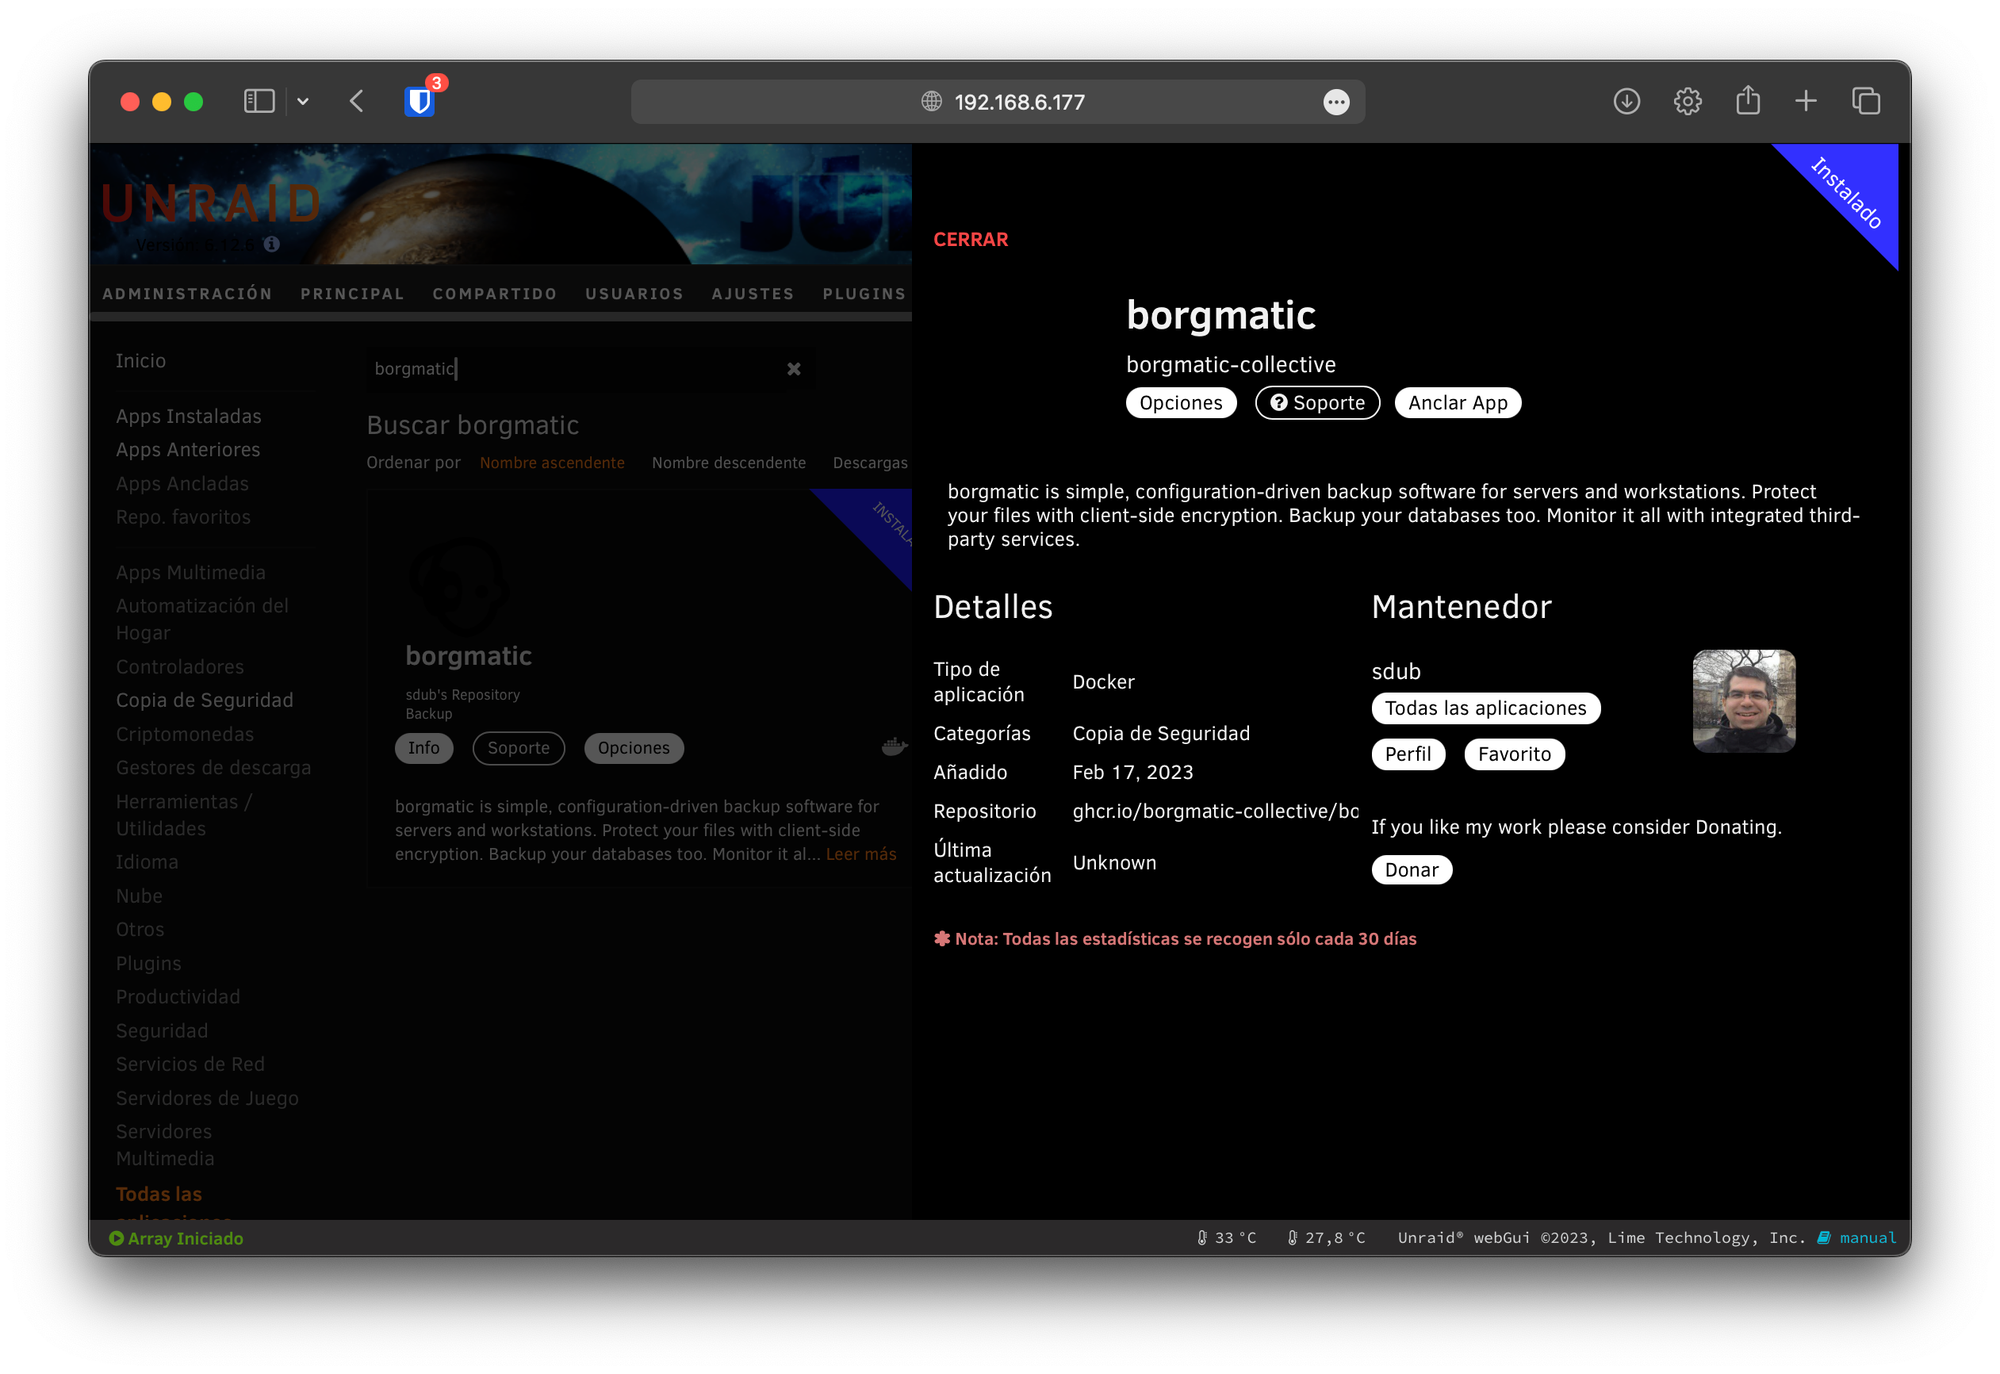The height and width of the screenshot is (1374, 2000).
Task: Open the Usuarios tab
Action: [634, 294]
